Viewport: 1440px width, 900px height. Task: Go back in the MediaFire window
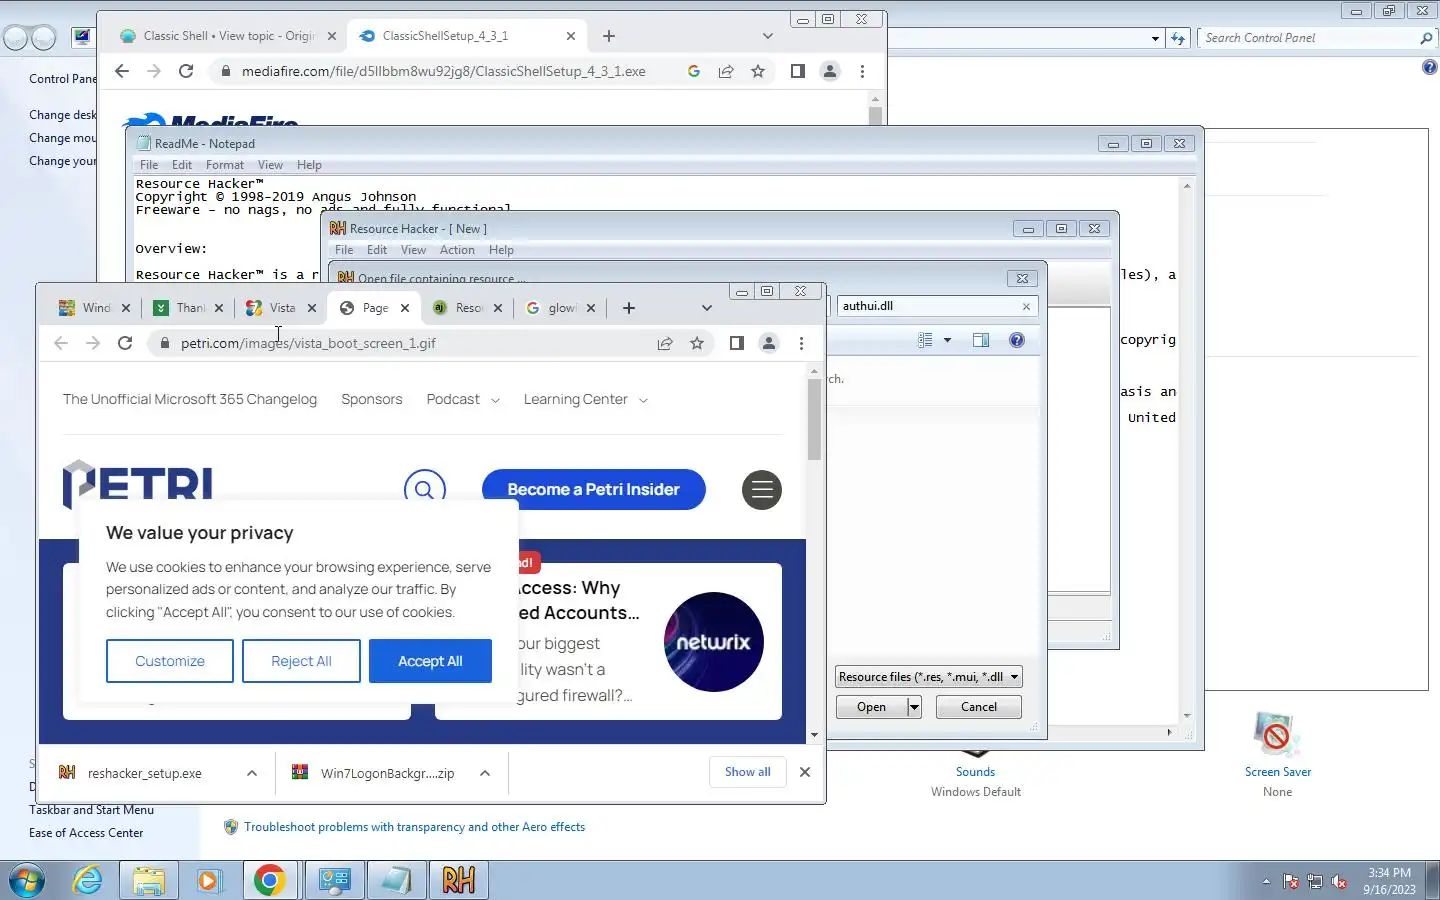pos(122,71)
